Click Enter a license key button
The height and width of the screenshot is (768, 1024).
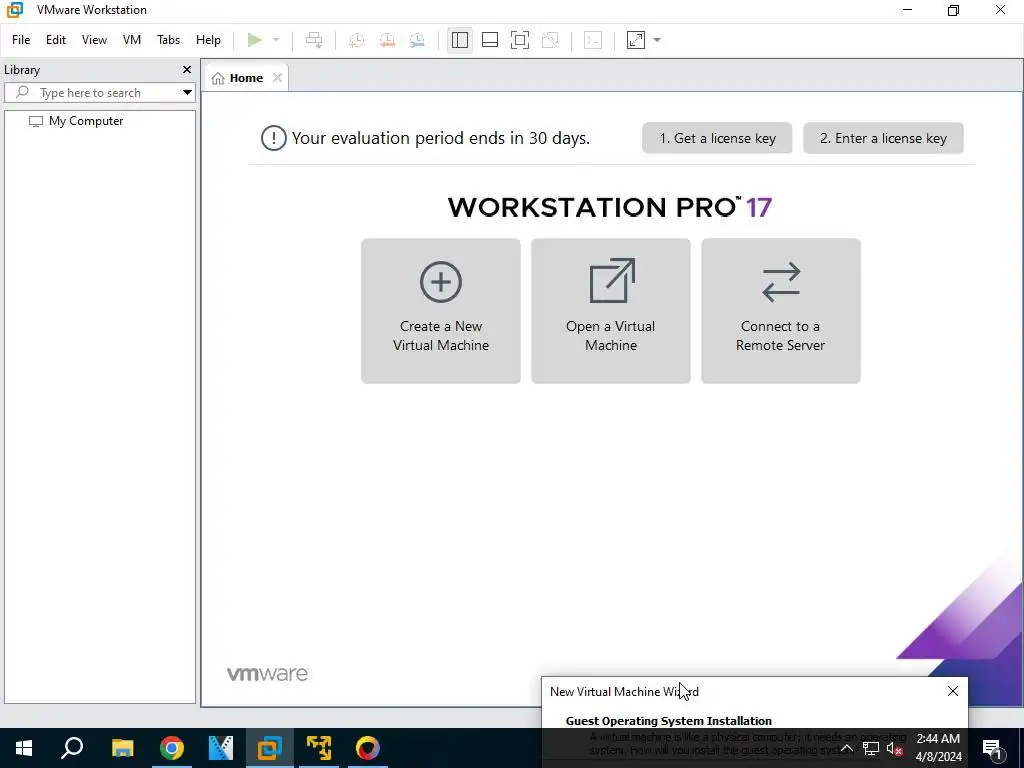tap(883, 138)
